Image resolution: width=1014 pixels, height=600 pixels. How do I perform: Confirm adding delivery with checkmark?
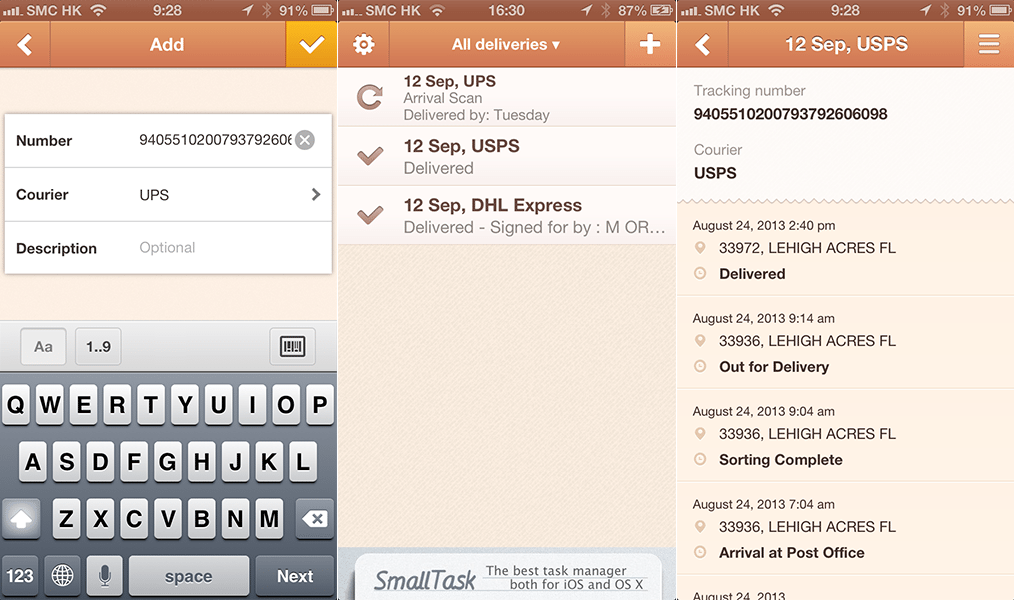click(x=311, y=45)
